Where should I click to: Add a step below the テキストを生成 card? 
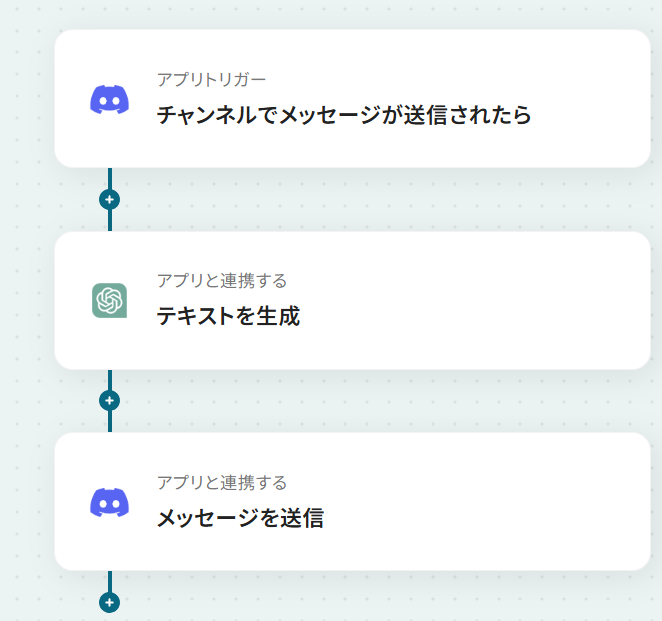click(x=109, y=401)
